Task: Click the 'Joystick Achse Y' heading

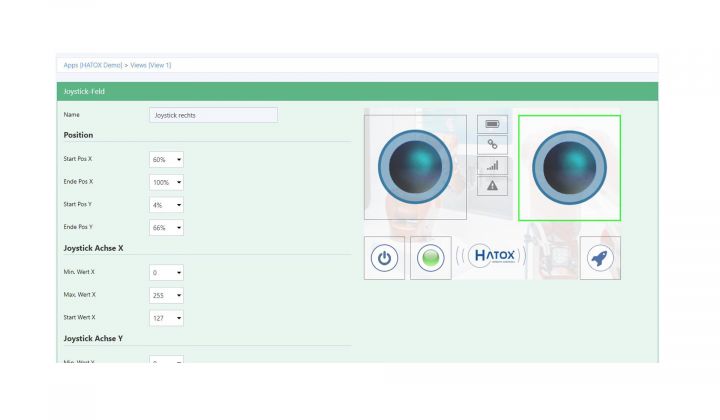Action: tap(93, 338)
